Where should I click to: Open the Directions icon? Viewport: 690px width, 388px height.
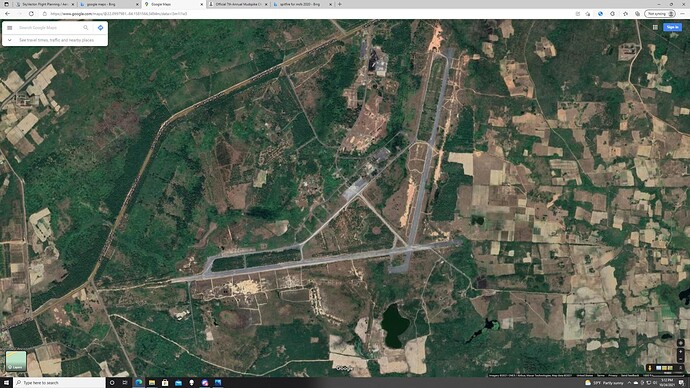click(x=100, y=28)
